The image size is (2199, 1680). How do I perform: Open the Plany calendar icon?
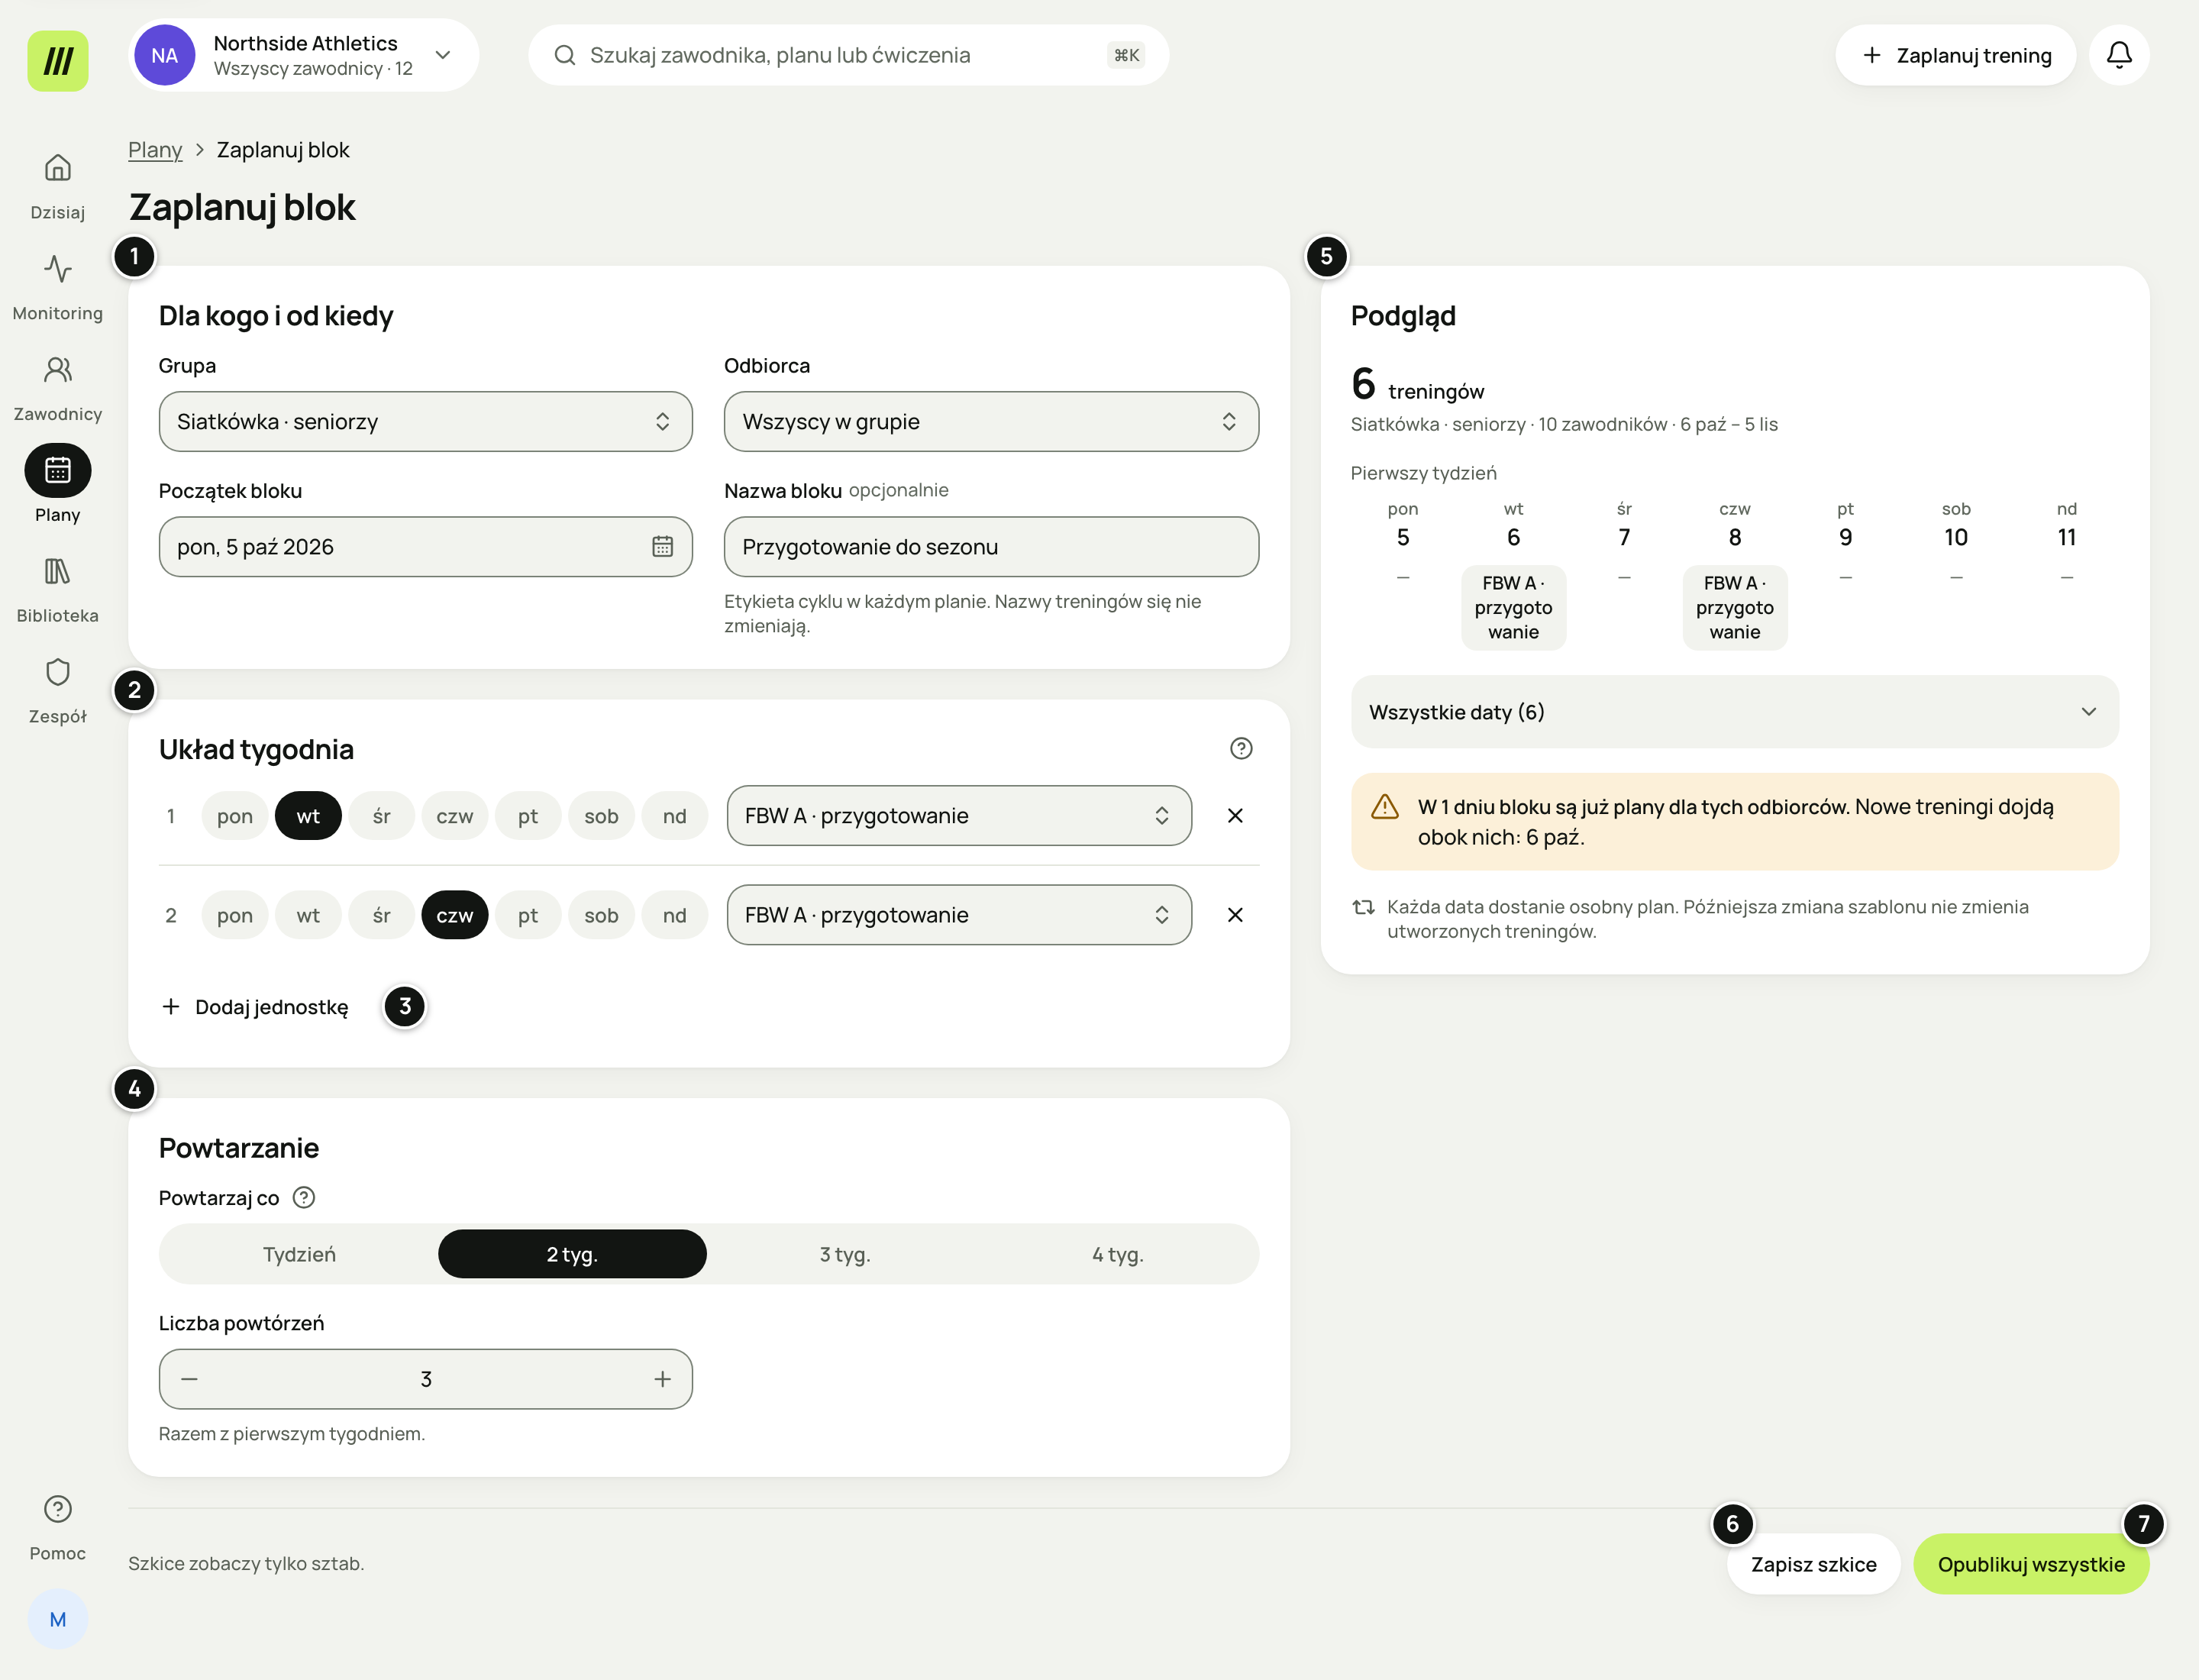[57, 470]
